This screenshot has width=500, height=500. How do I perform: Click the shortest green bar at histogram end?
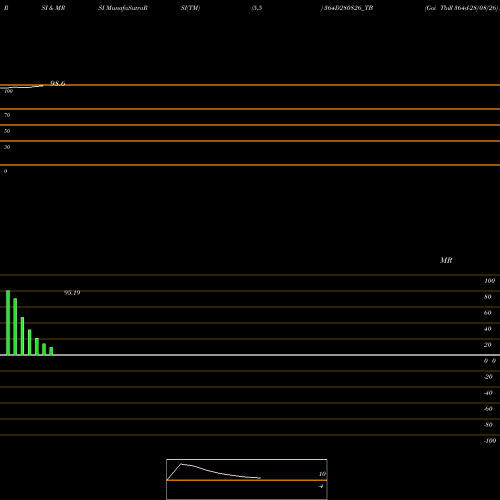51,351
